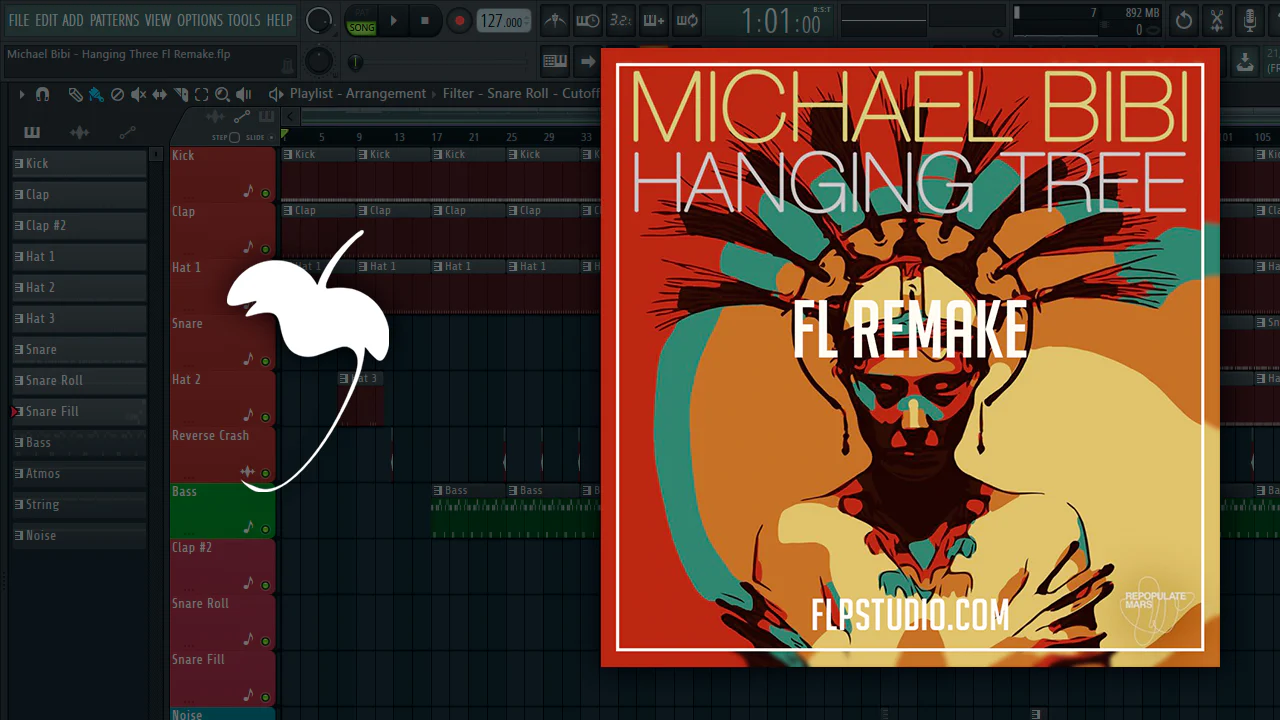Viewport: 1280px width, 720px height.
Task: Mute the Clap track via green LED
Action: (265, 249)
